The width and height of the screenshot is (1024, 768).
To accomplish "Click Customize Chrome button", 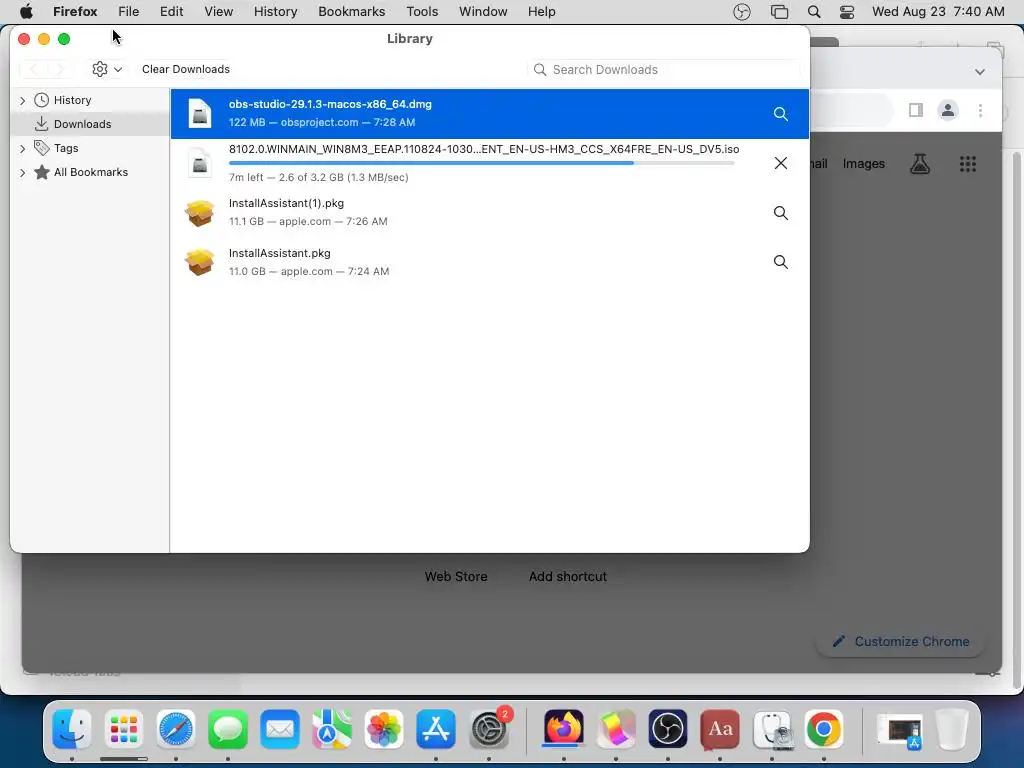I will point(901,641).
